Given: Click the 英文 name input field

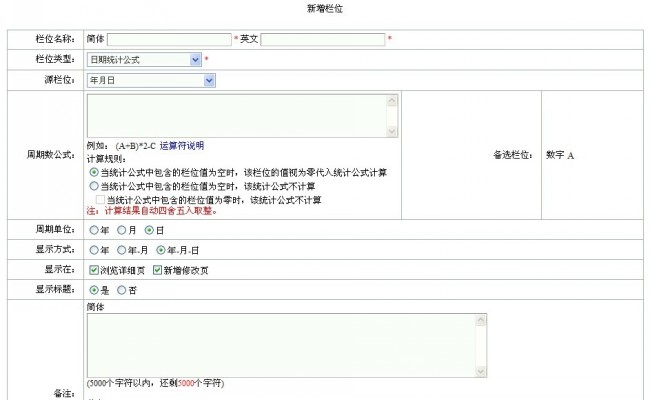Looking at the screenshot, I should click(x=323, y=40).
